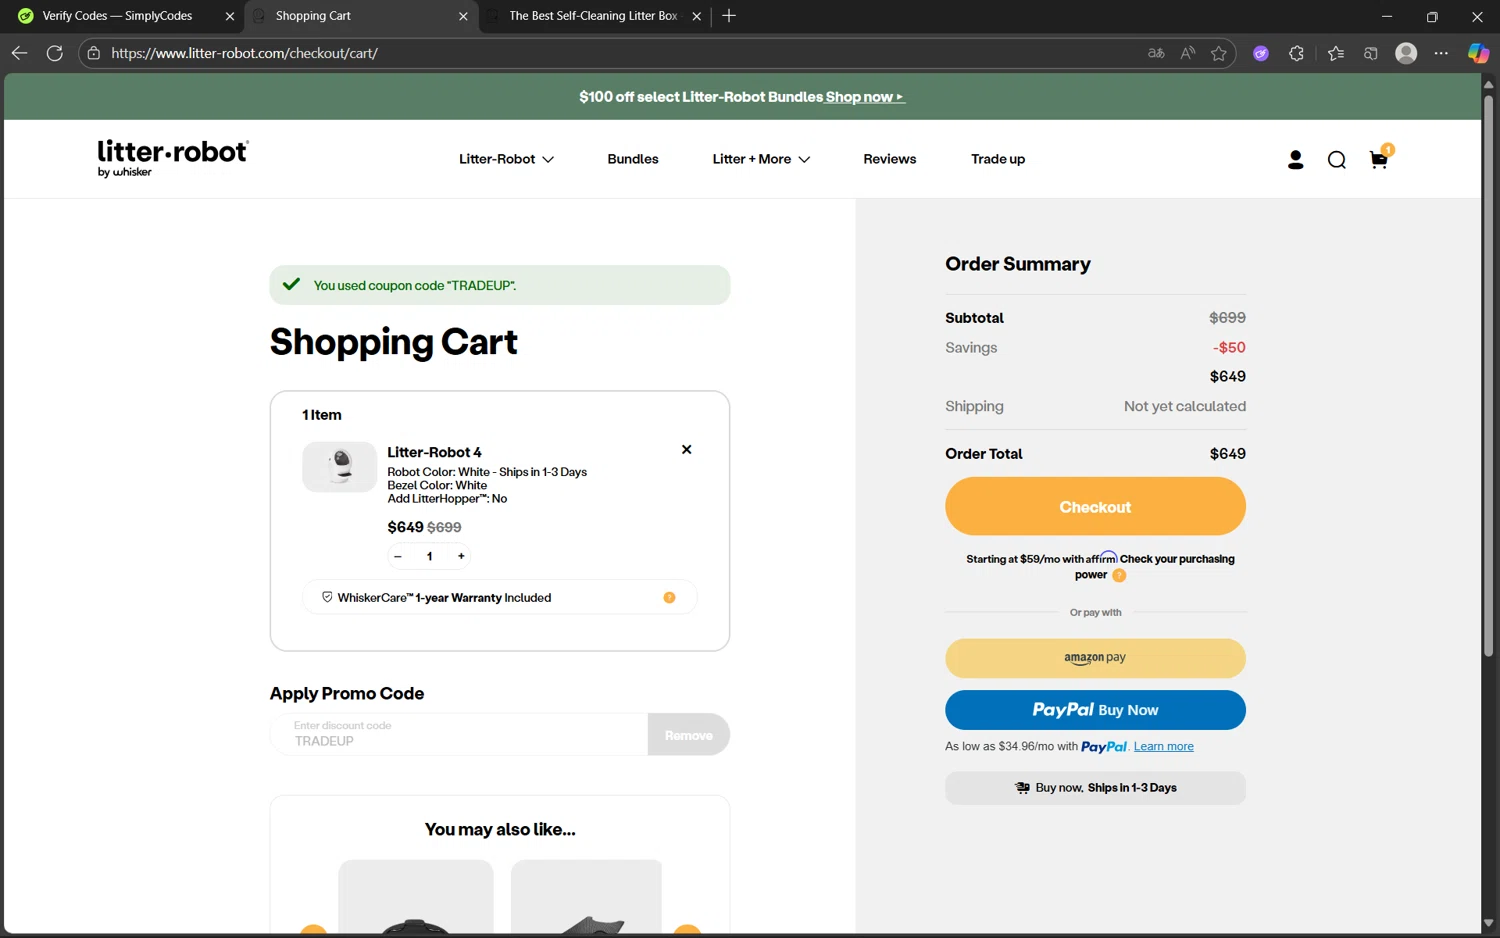View site information lock icon in address bar

click(x=93, y=53)
